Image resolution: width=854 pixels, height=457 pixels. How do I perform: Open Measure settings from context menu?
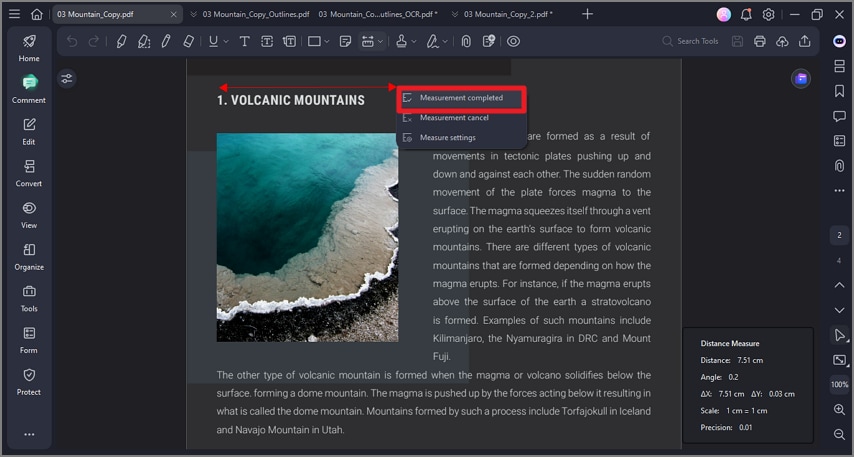[461, 138]
